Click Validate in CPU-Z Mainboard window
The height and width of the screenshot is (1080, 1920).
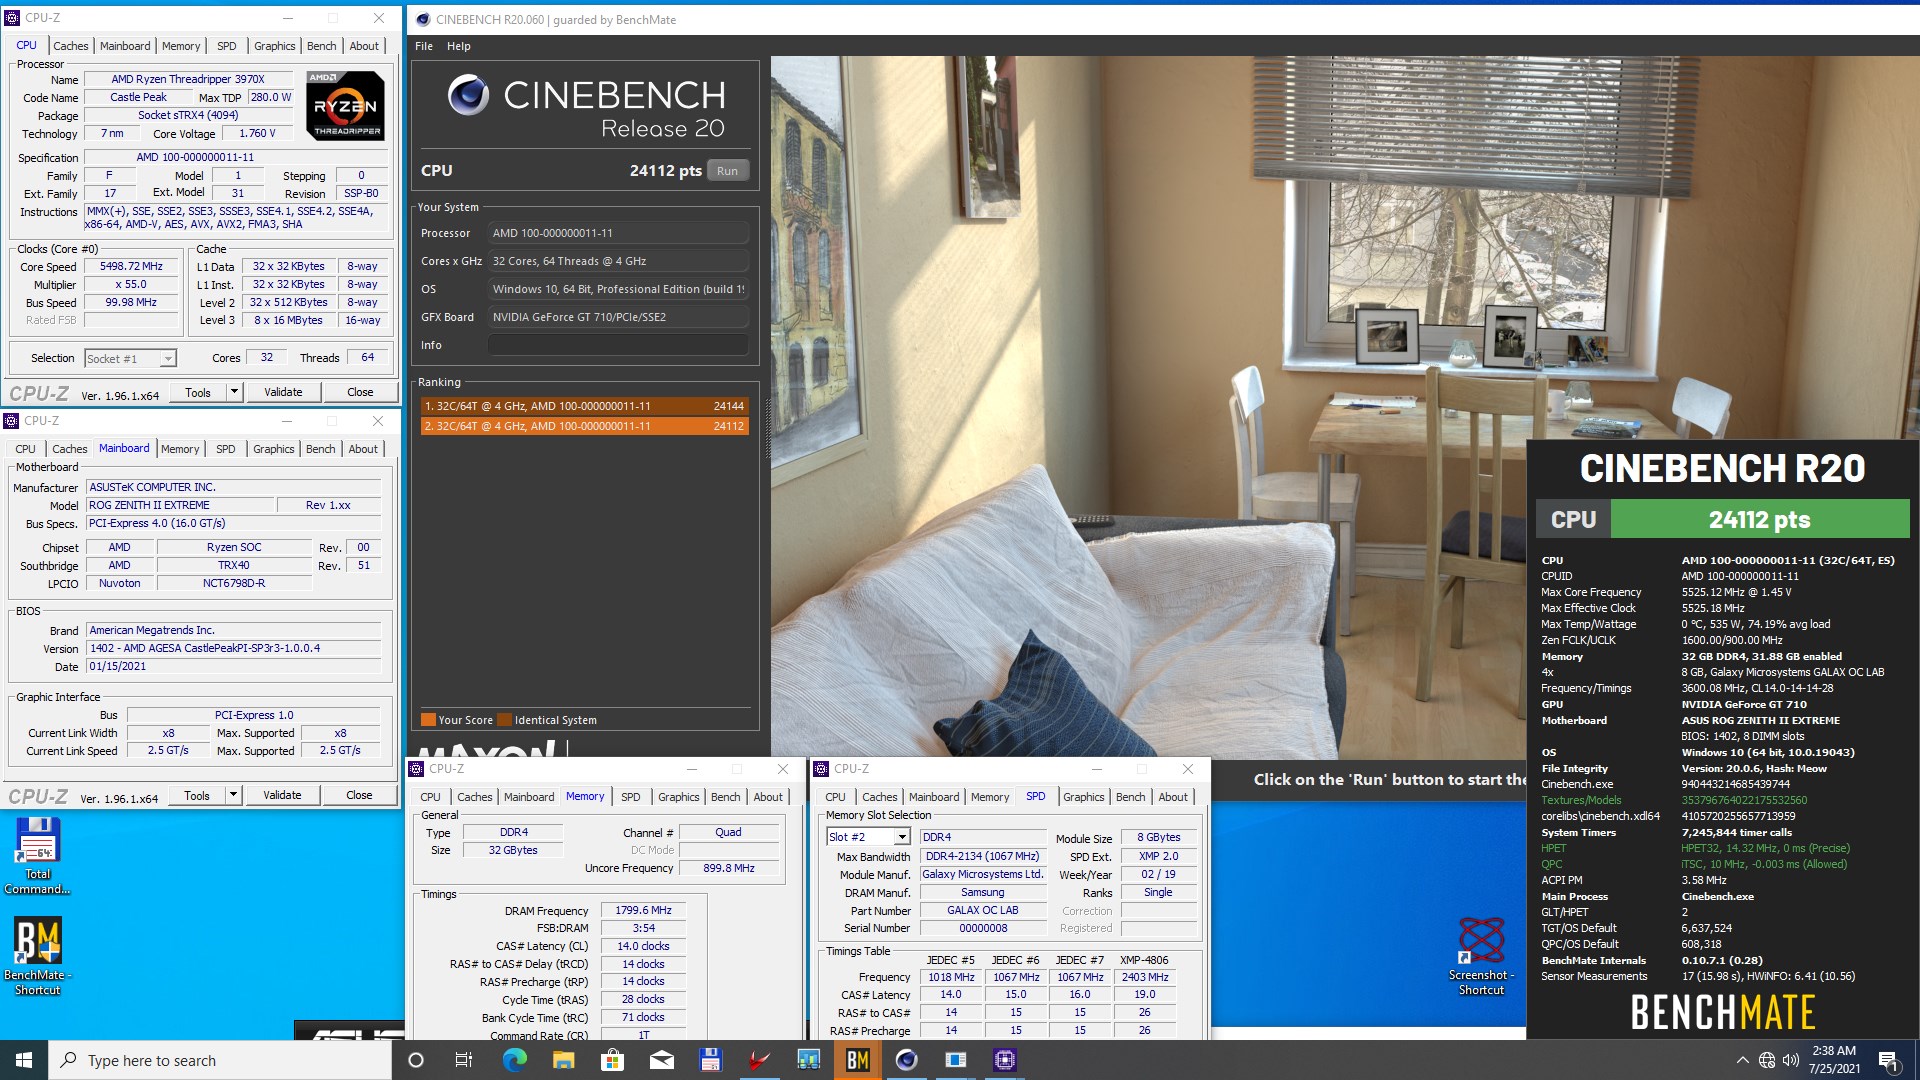pyautogui.click(x=282, y=795)
